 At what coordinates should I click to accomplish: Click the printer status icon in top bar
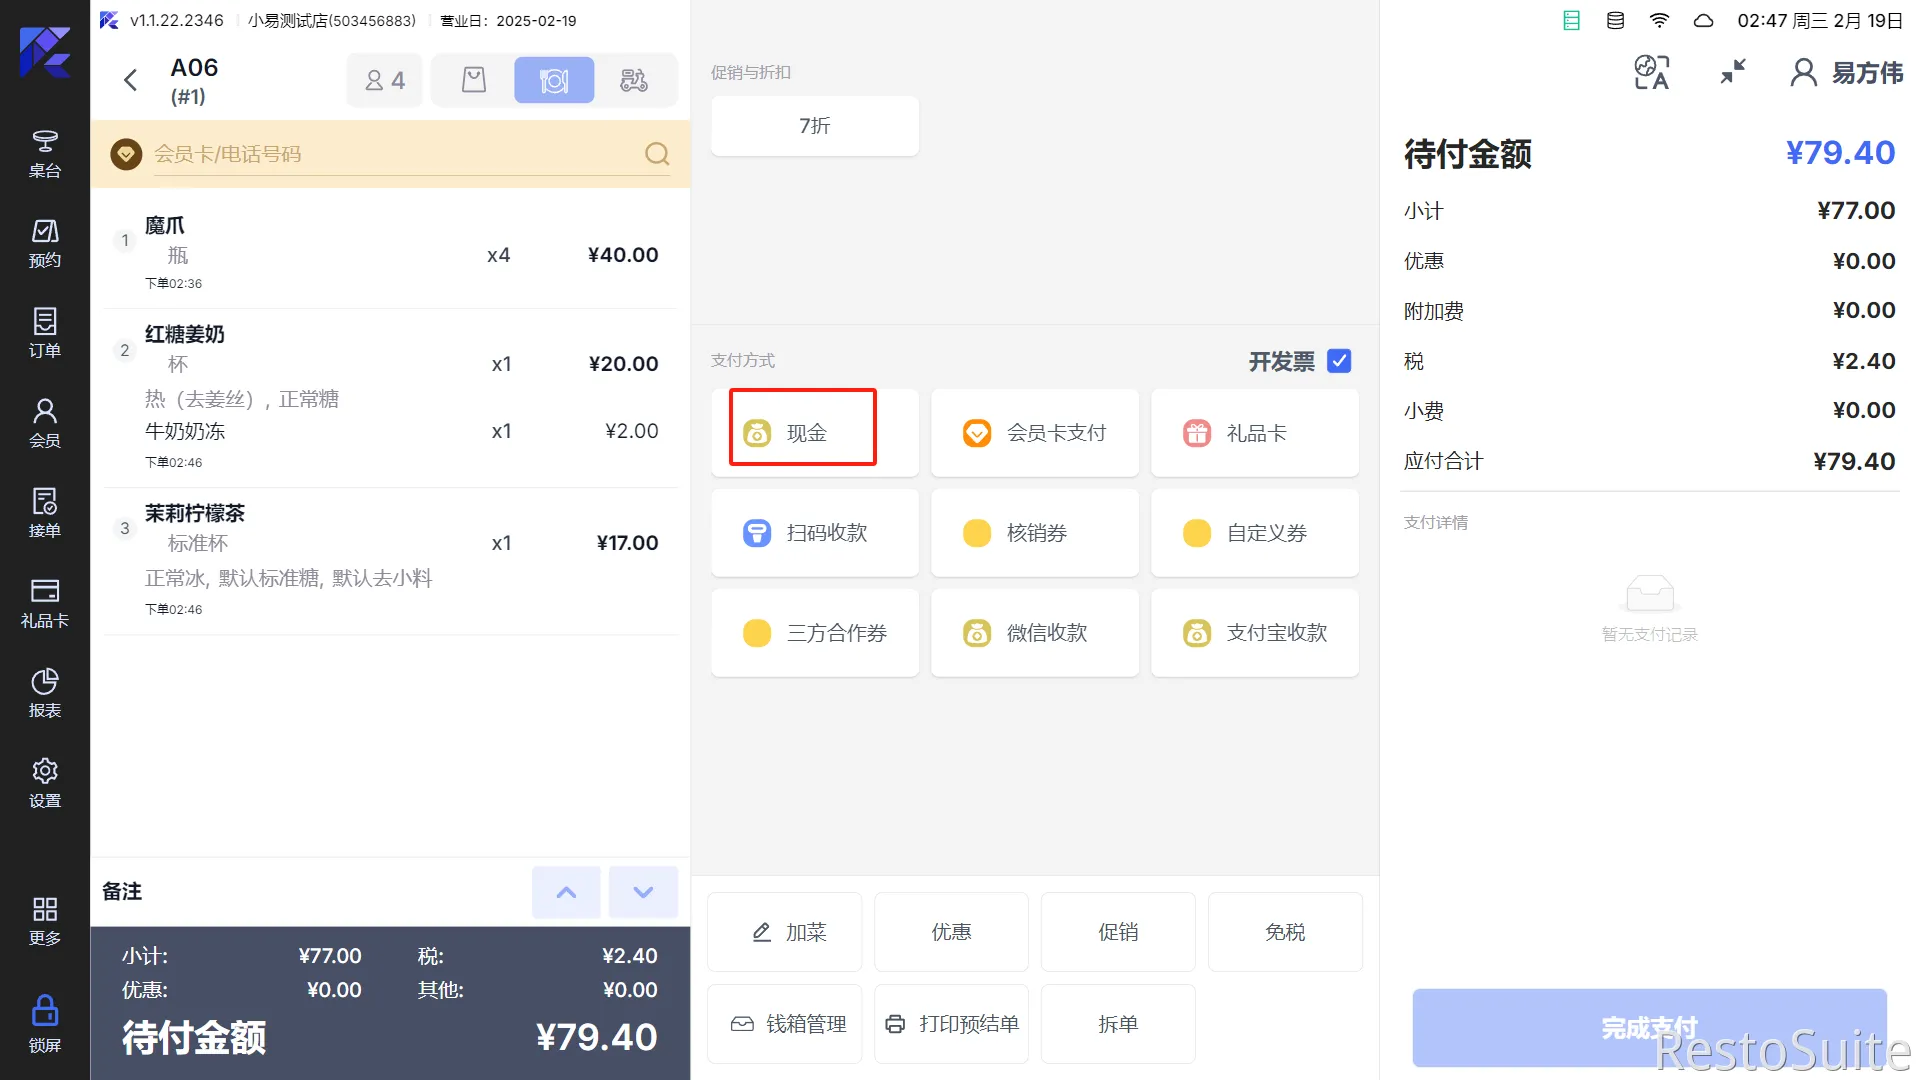1571,21
